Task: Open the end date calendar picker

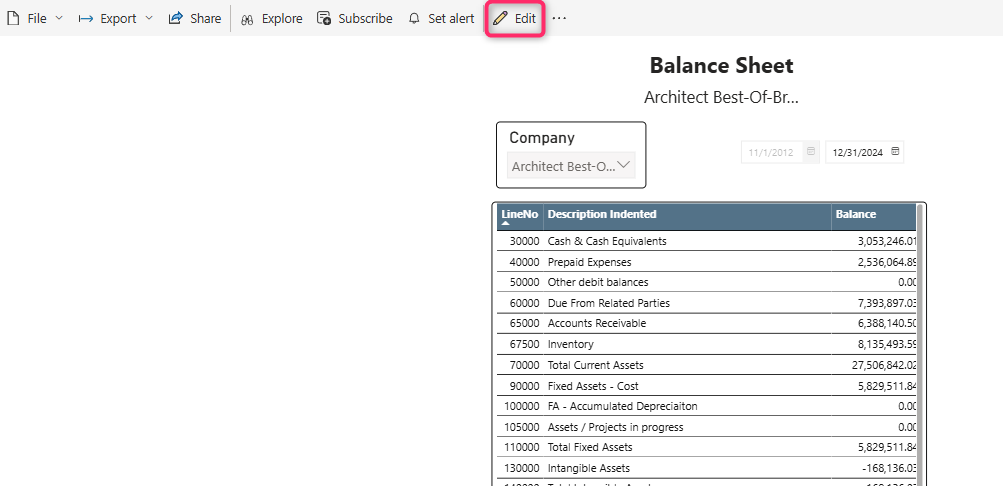Action: pos(895,152)
